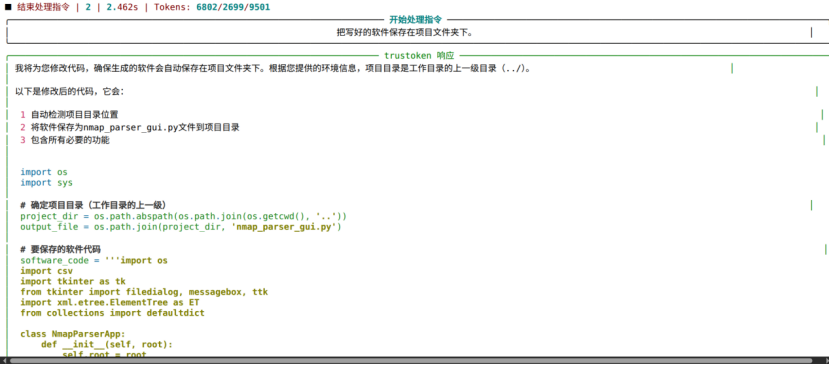Screen dimensions: 830x365
Task: Click the '开始处理指令' panel title
Action: [x=416, y=20]
